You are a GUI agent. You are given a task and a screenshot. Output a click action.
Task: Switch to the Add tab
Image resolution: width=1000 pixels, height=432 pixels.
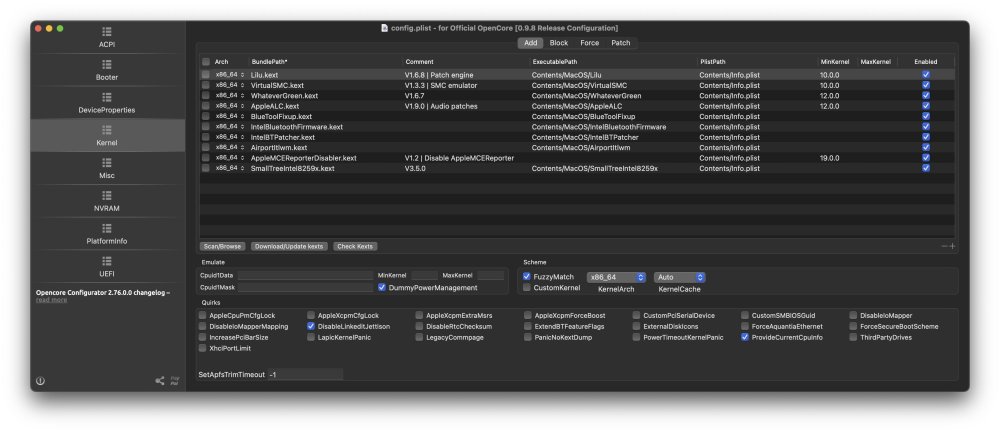(x=531, y=43)
